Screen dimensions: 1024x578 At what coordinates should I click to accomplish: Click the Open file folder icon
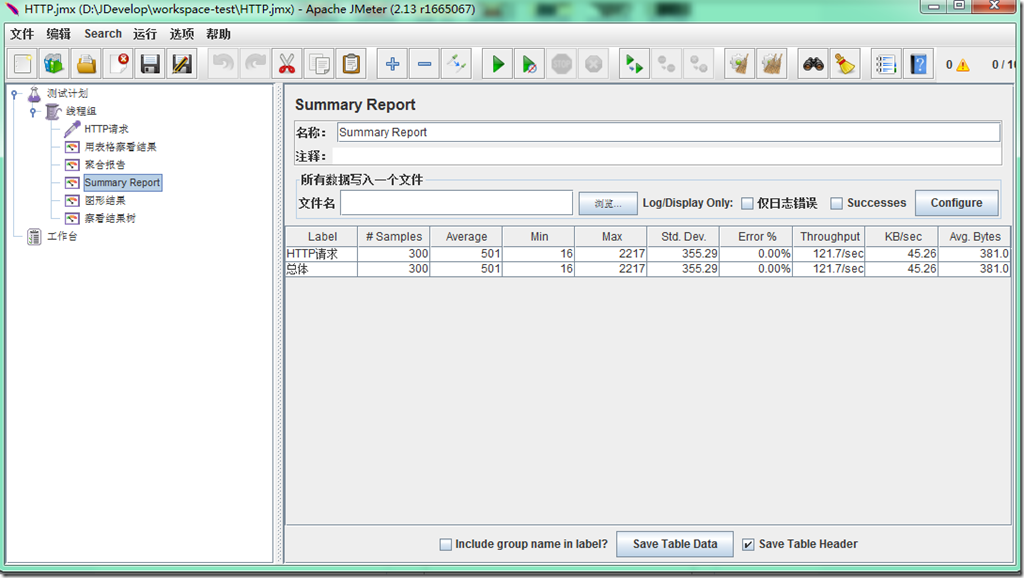coord(86,64)
